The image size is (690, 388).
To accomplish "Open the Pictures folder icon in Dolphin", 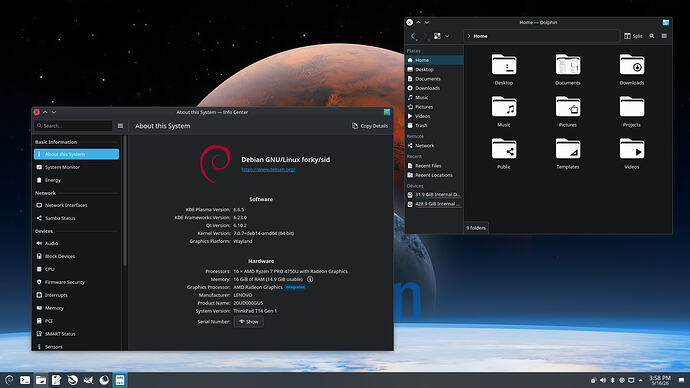I will tap(568, 107).
